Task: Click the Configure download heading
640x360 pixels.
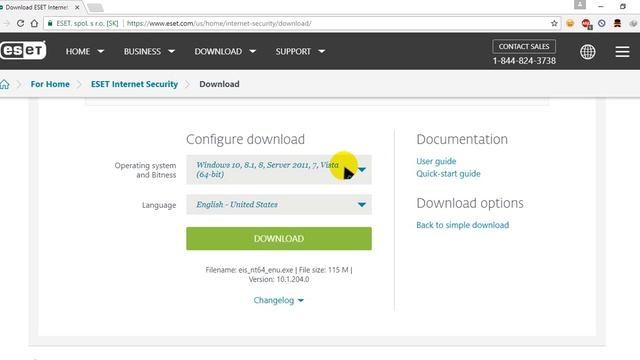Action: 245,139
